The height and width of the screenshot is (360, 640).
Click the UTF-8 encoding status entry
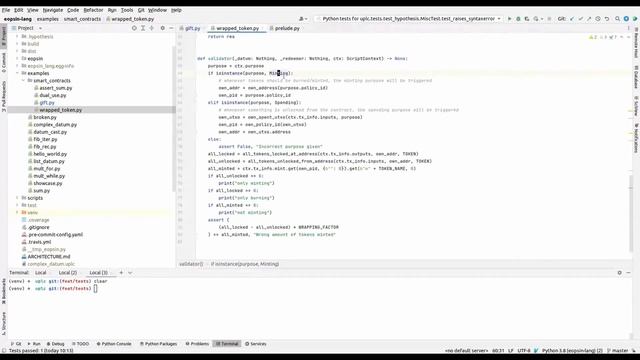pos(524,351)
